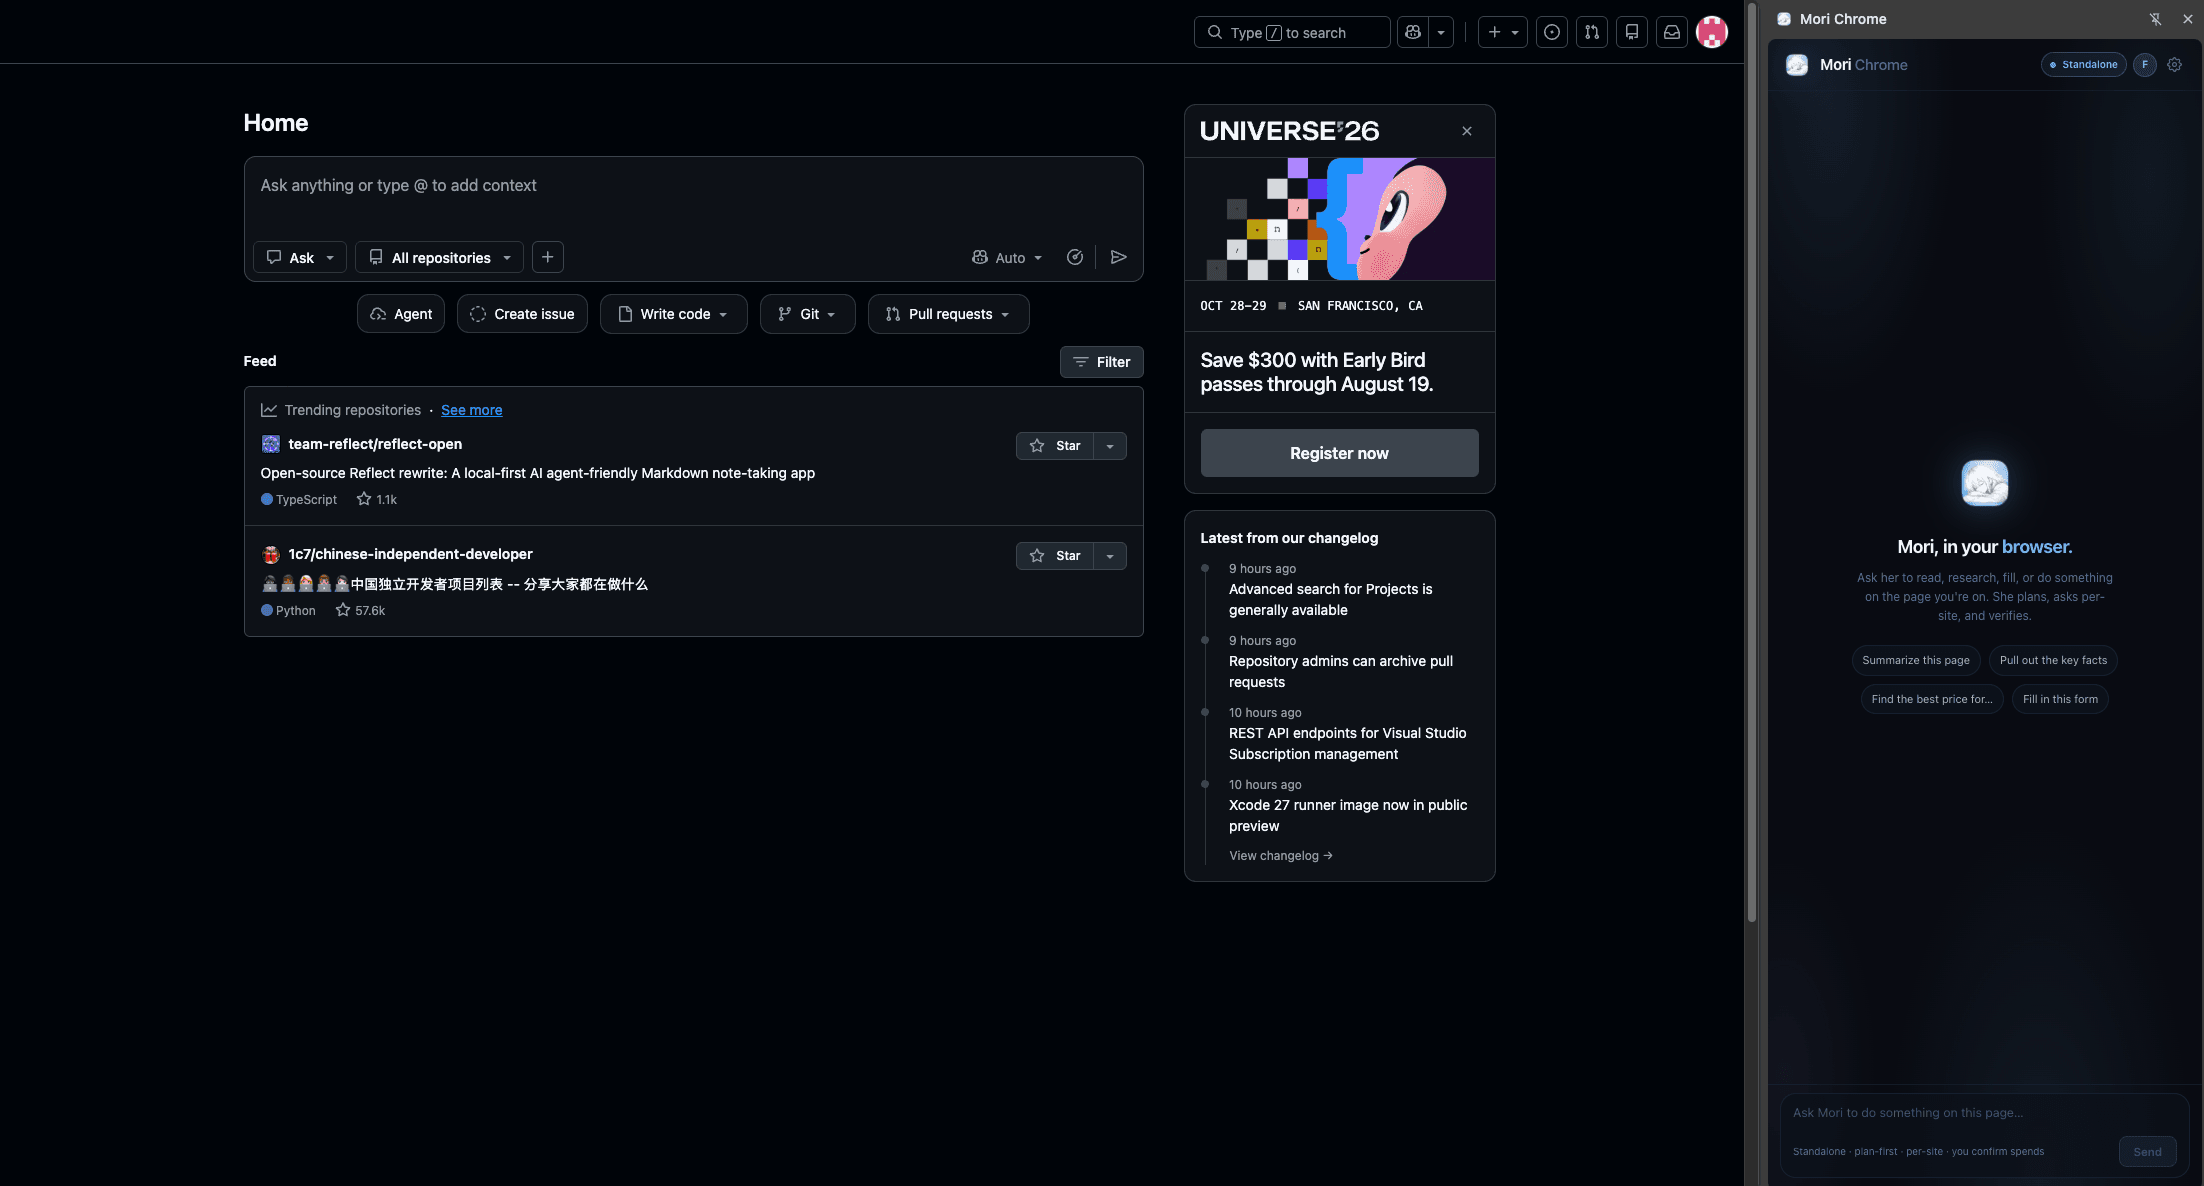
Task: Open the Copilot chat icon in header
Action: (1413, 32)
